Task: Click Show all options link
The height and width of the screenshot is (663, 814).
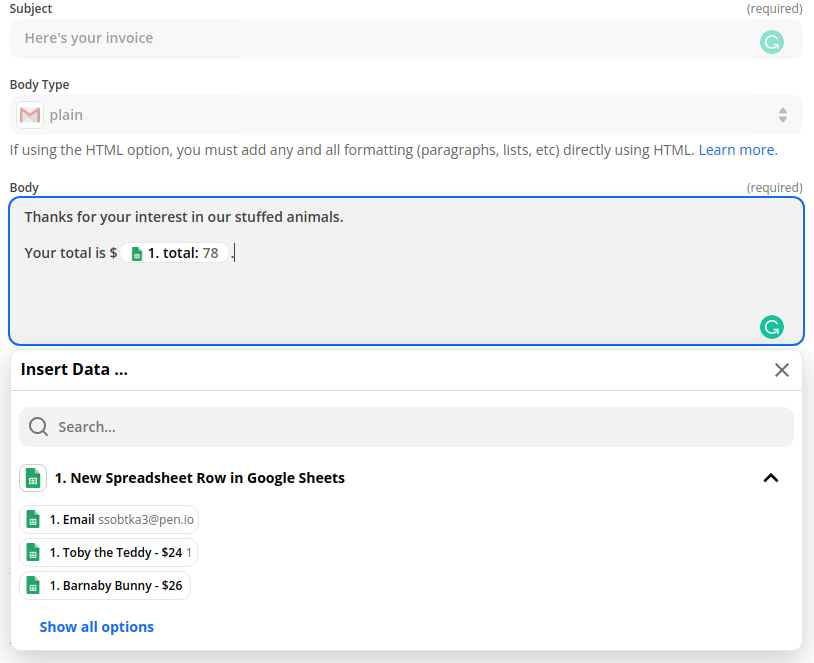Action: (x=97, y=627)
